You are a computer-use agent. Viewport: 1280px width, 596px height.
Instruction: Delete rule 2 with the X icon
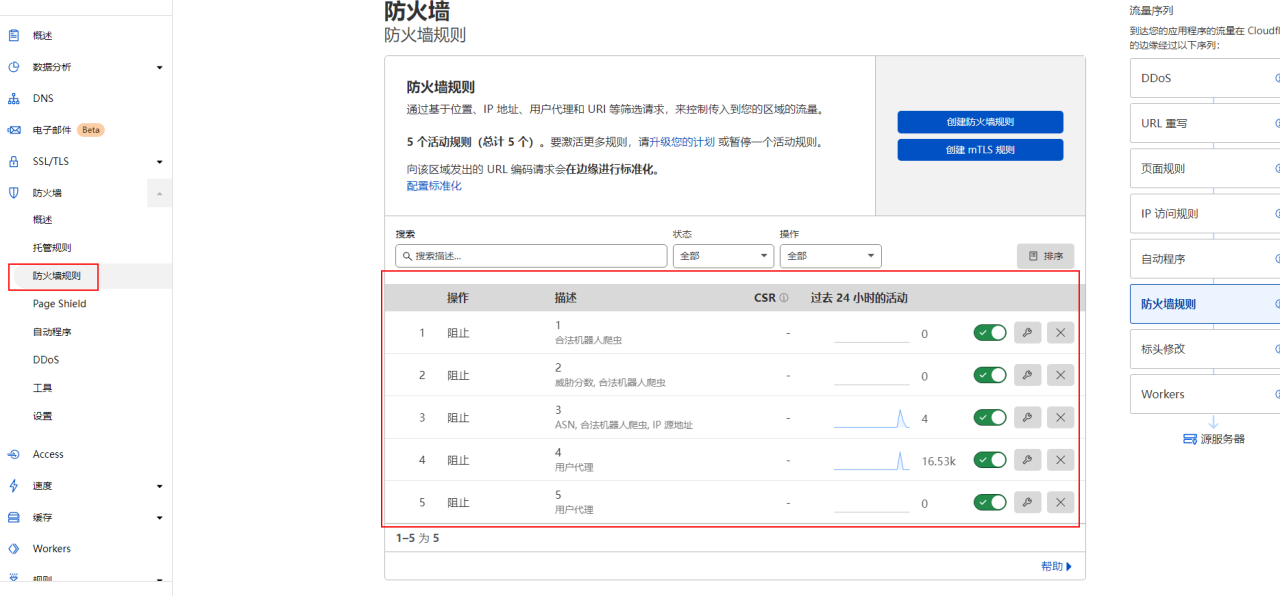[1060, 375]
